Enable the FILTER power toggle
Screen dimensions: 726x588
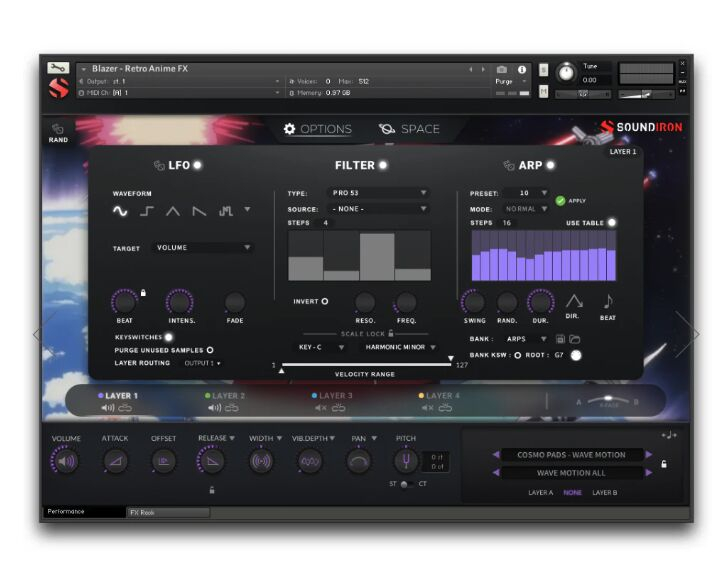(x=383, y=165)
